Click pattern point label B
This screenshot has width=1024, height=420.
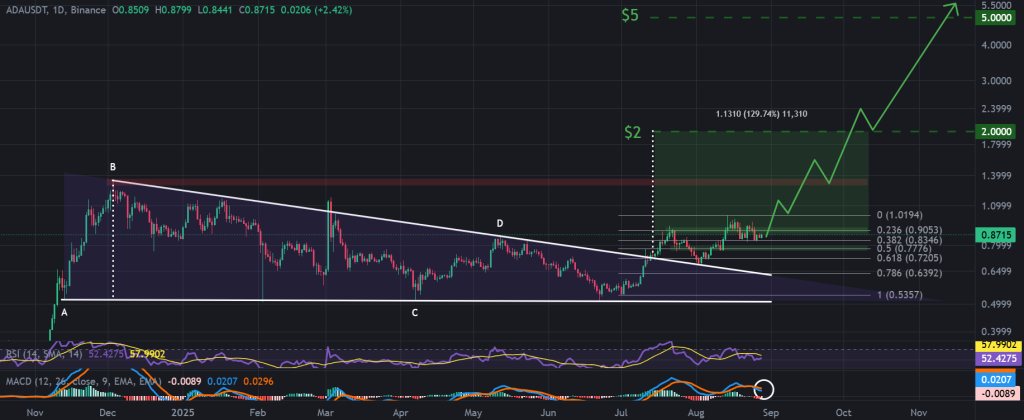113,168
